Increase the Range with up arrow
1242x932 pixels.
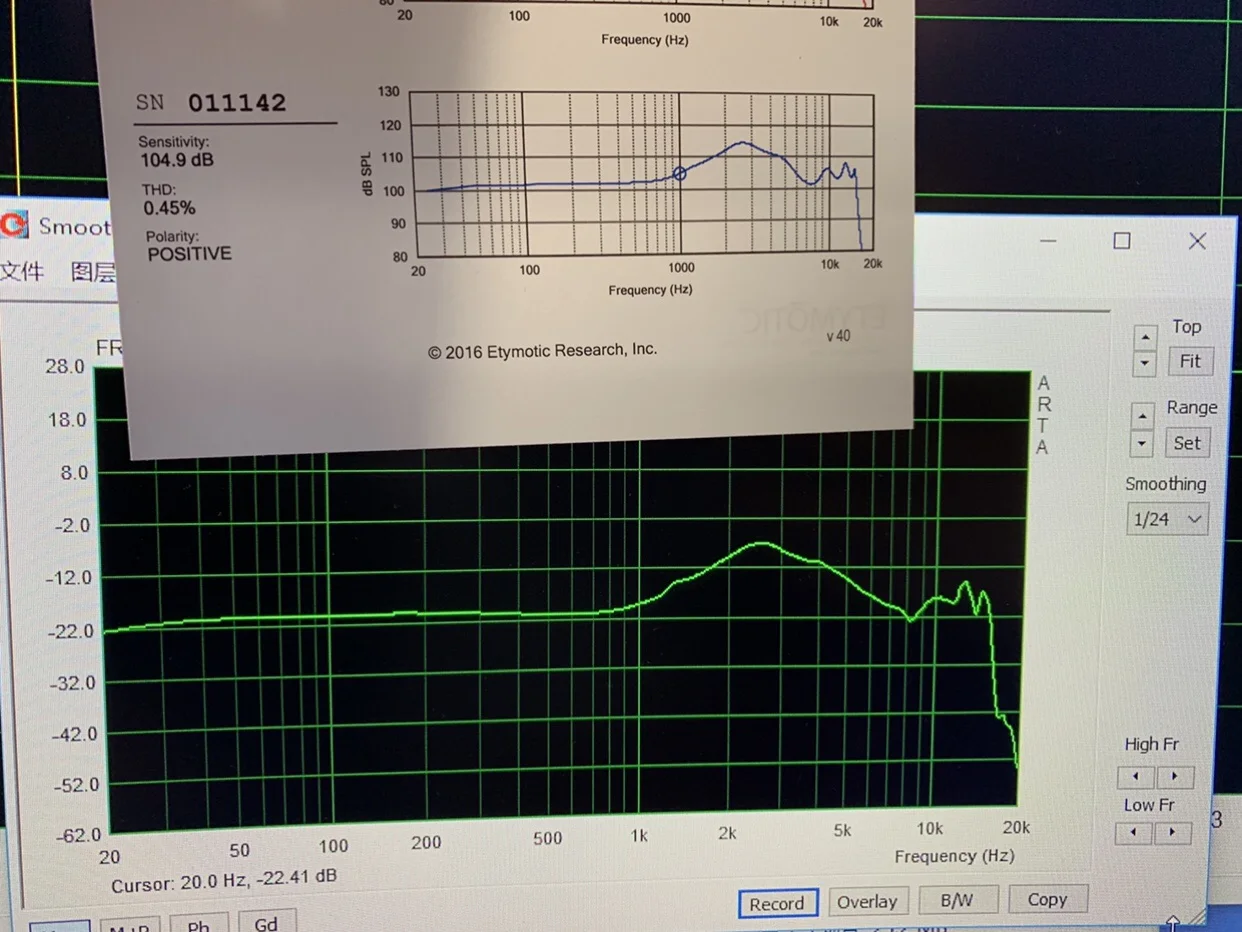point(1143,416)
